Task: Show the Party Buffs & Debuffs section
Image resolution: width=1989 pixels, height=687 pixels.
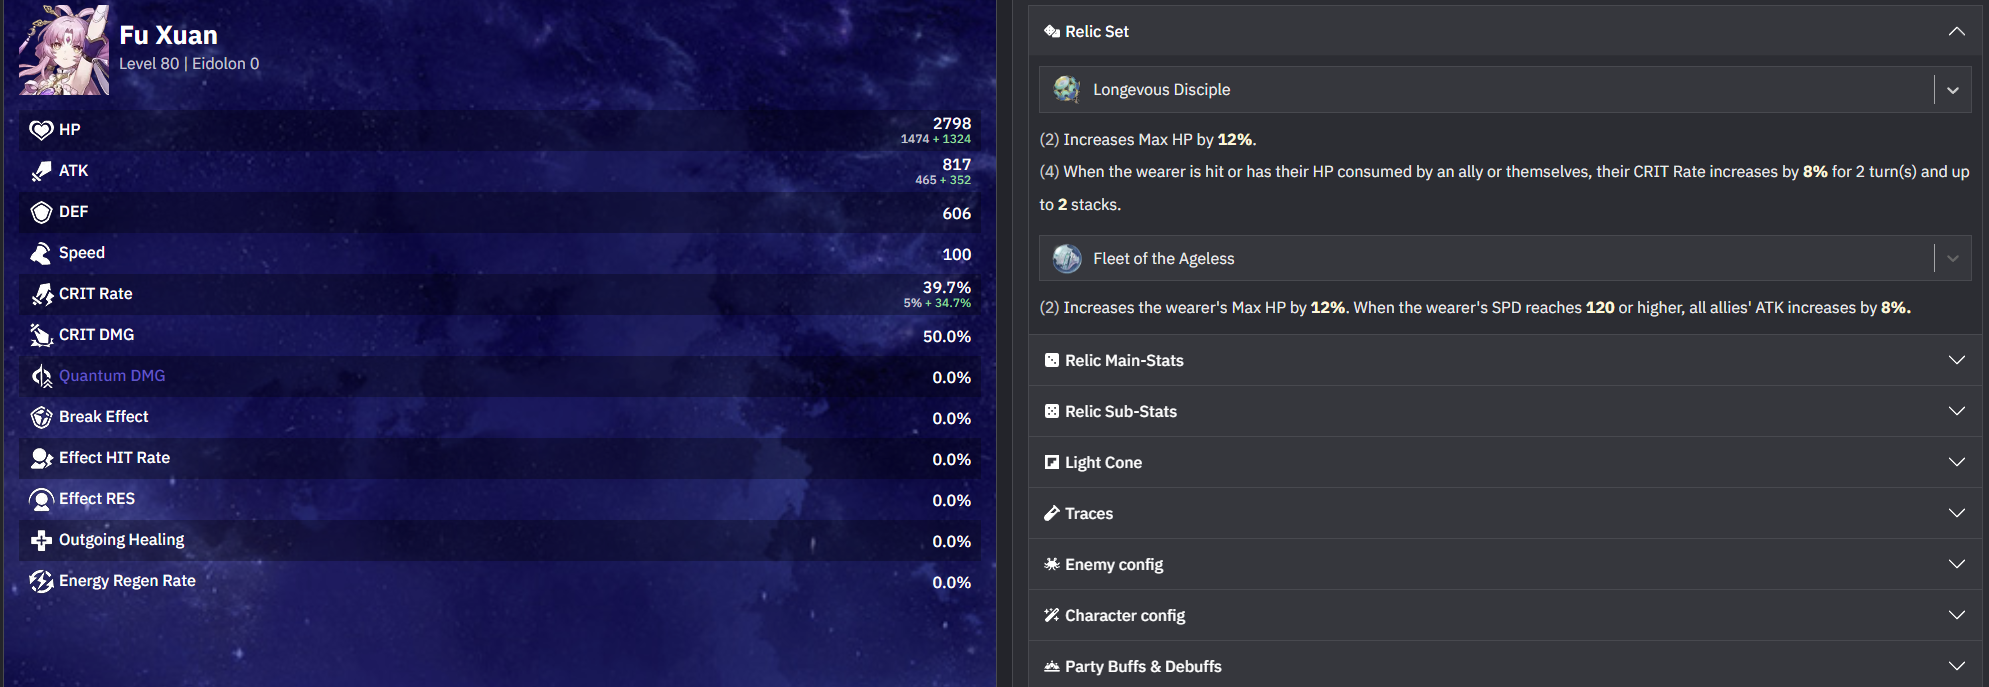Action: coord(1956,666)
